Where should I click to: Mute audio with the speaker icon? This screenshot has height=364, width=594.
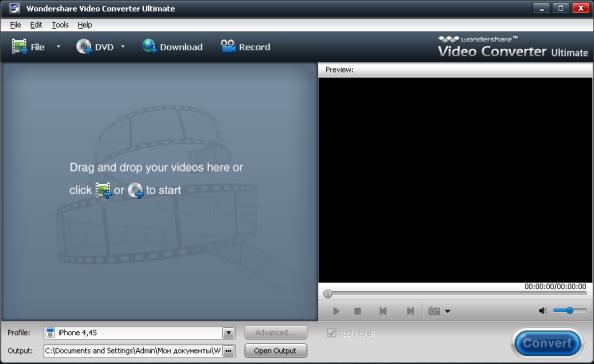542,311
